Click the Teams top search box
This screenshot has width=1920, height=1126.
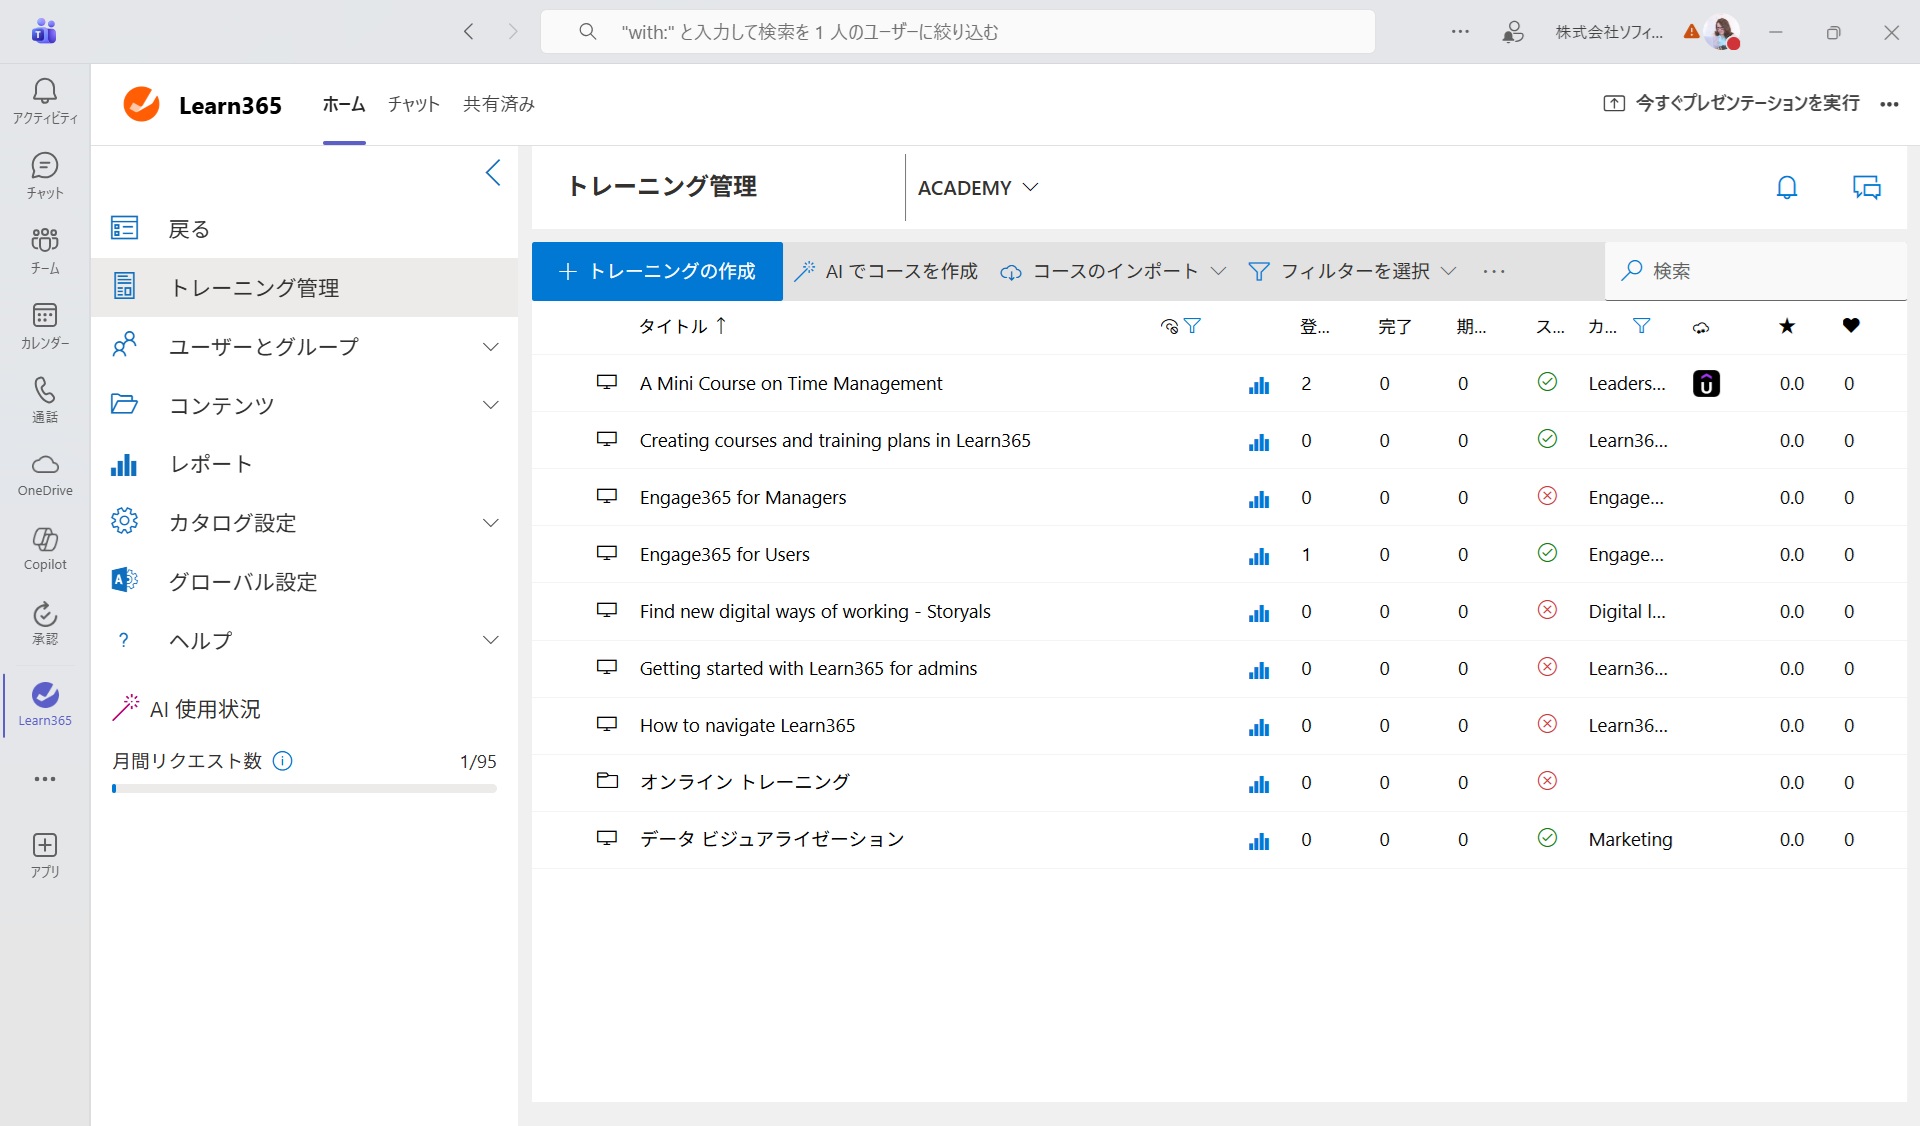(957, 32)
